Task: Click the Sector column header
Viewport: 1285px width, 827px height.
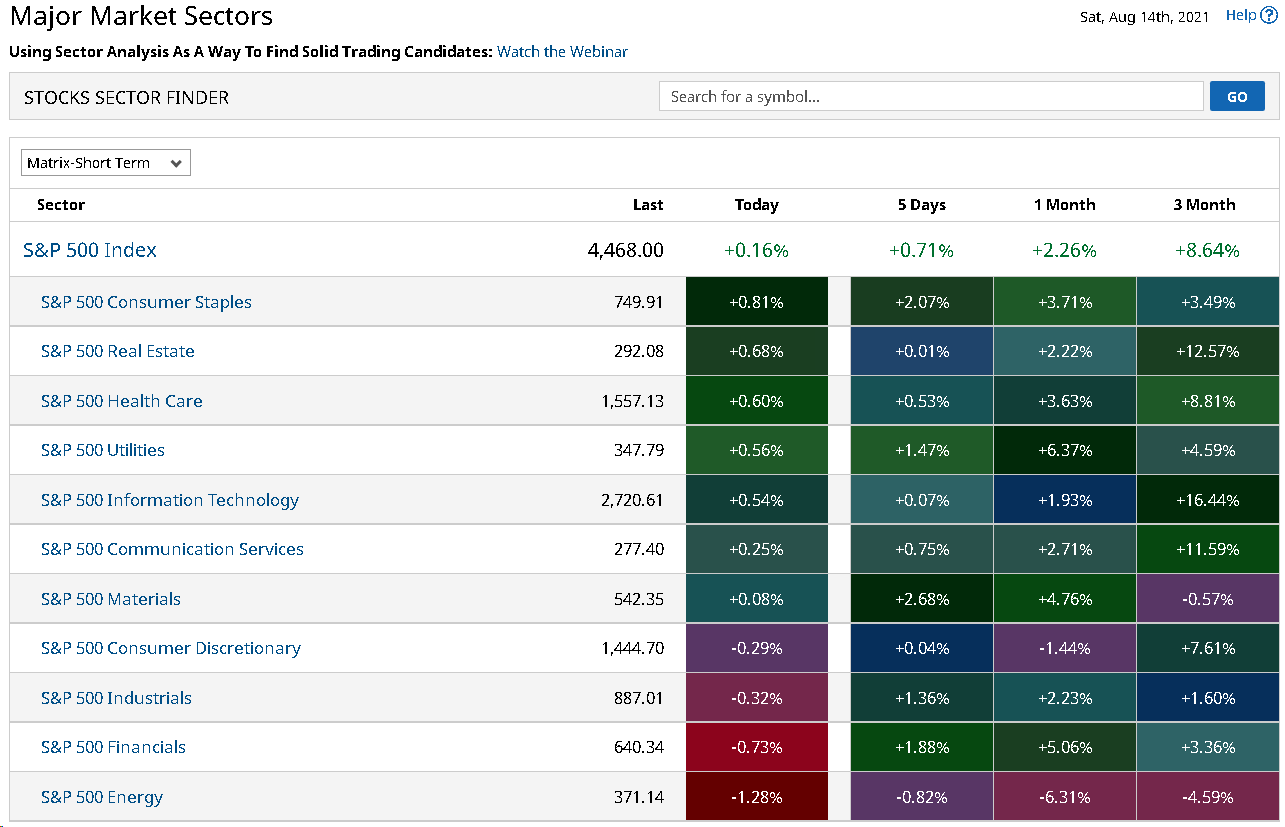Action: pos(61,205)
